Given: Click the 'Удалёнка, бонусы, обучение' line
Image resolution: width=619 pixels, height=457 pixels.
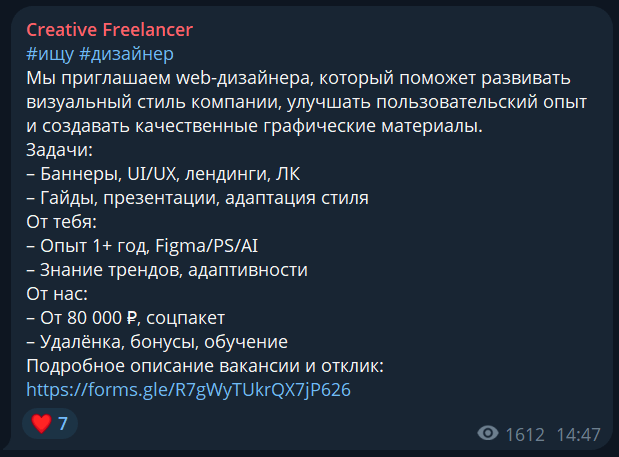Looking at the screenshot, I should pos(157,342).
